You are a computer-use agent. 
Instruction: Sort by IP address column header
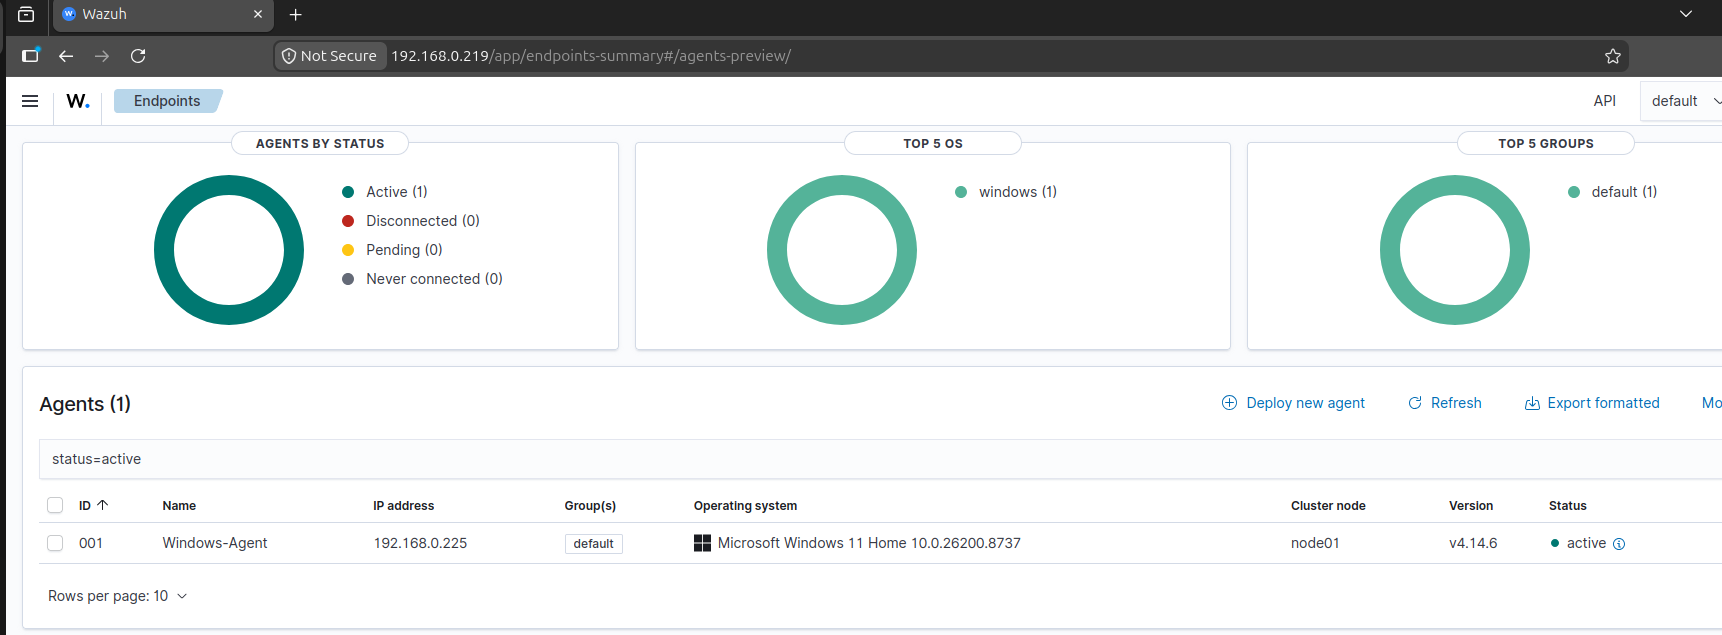pos(404,506)
